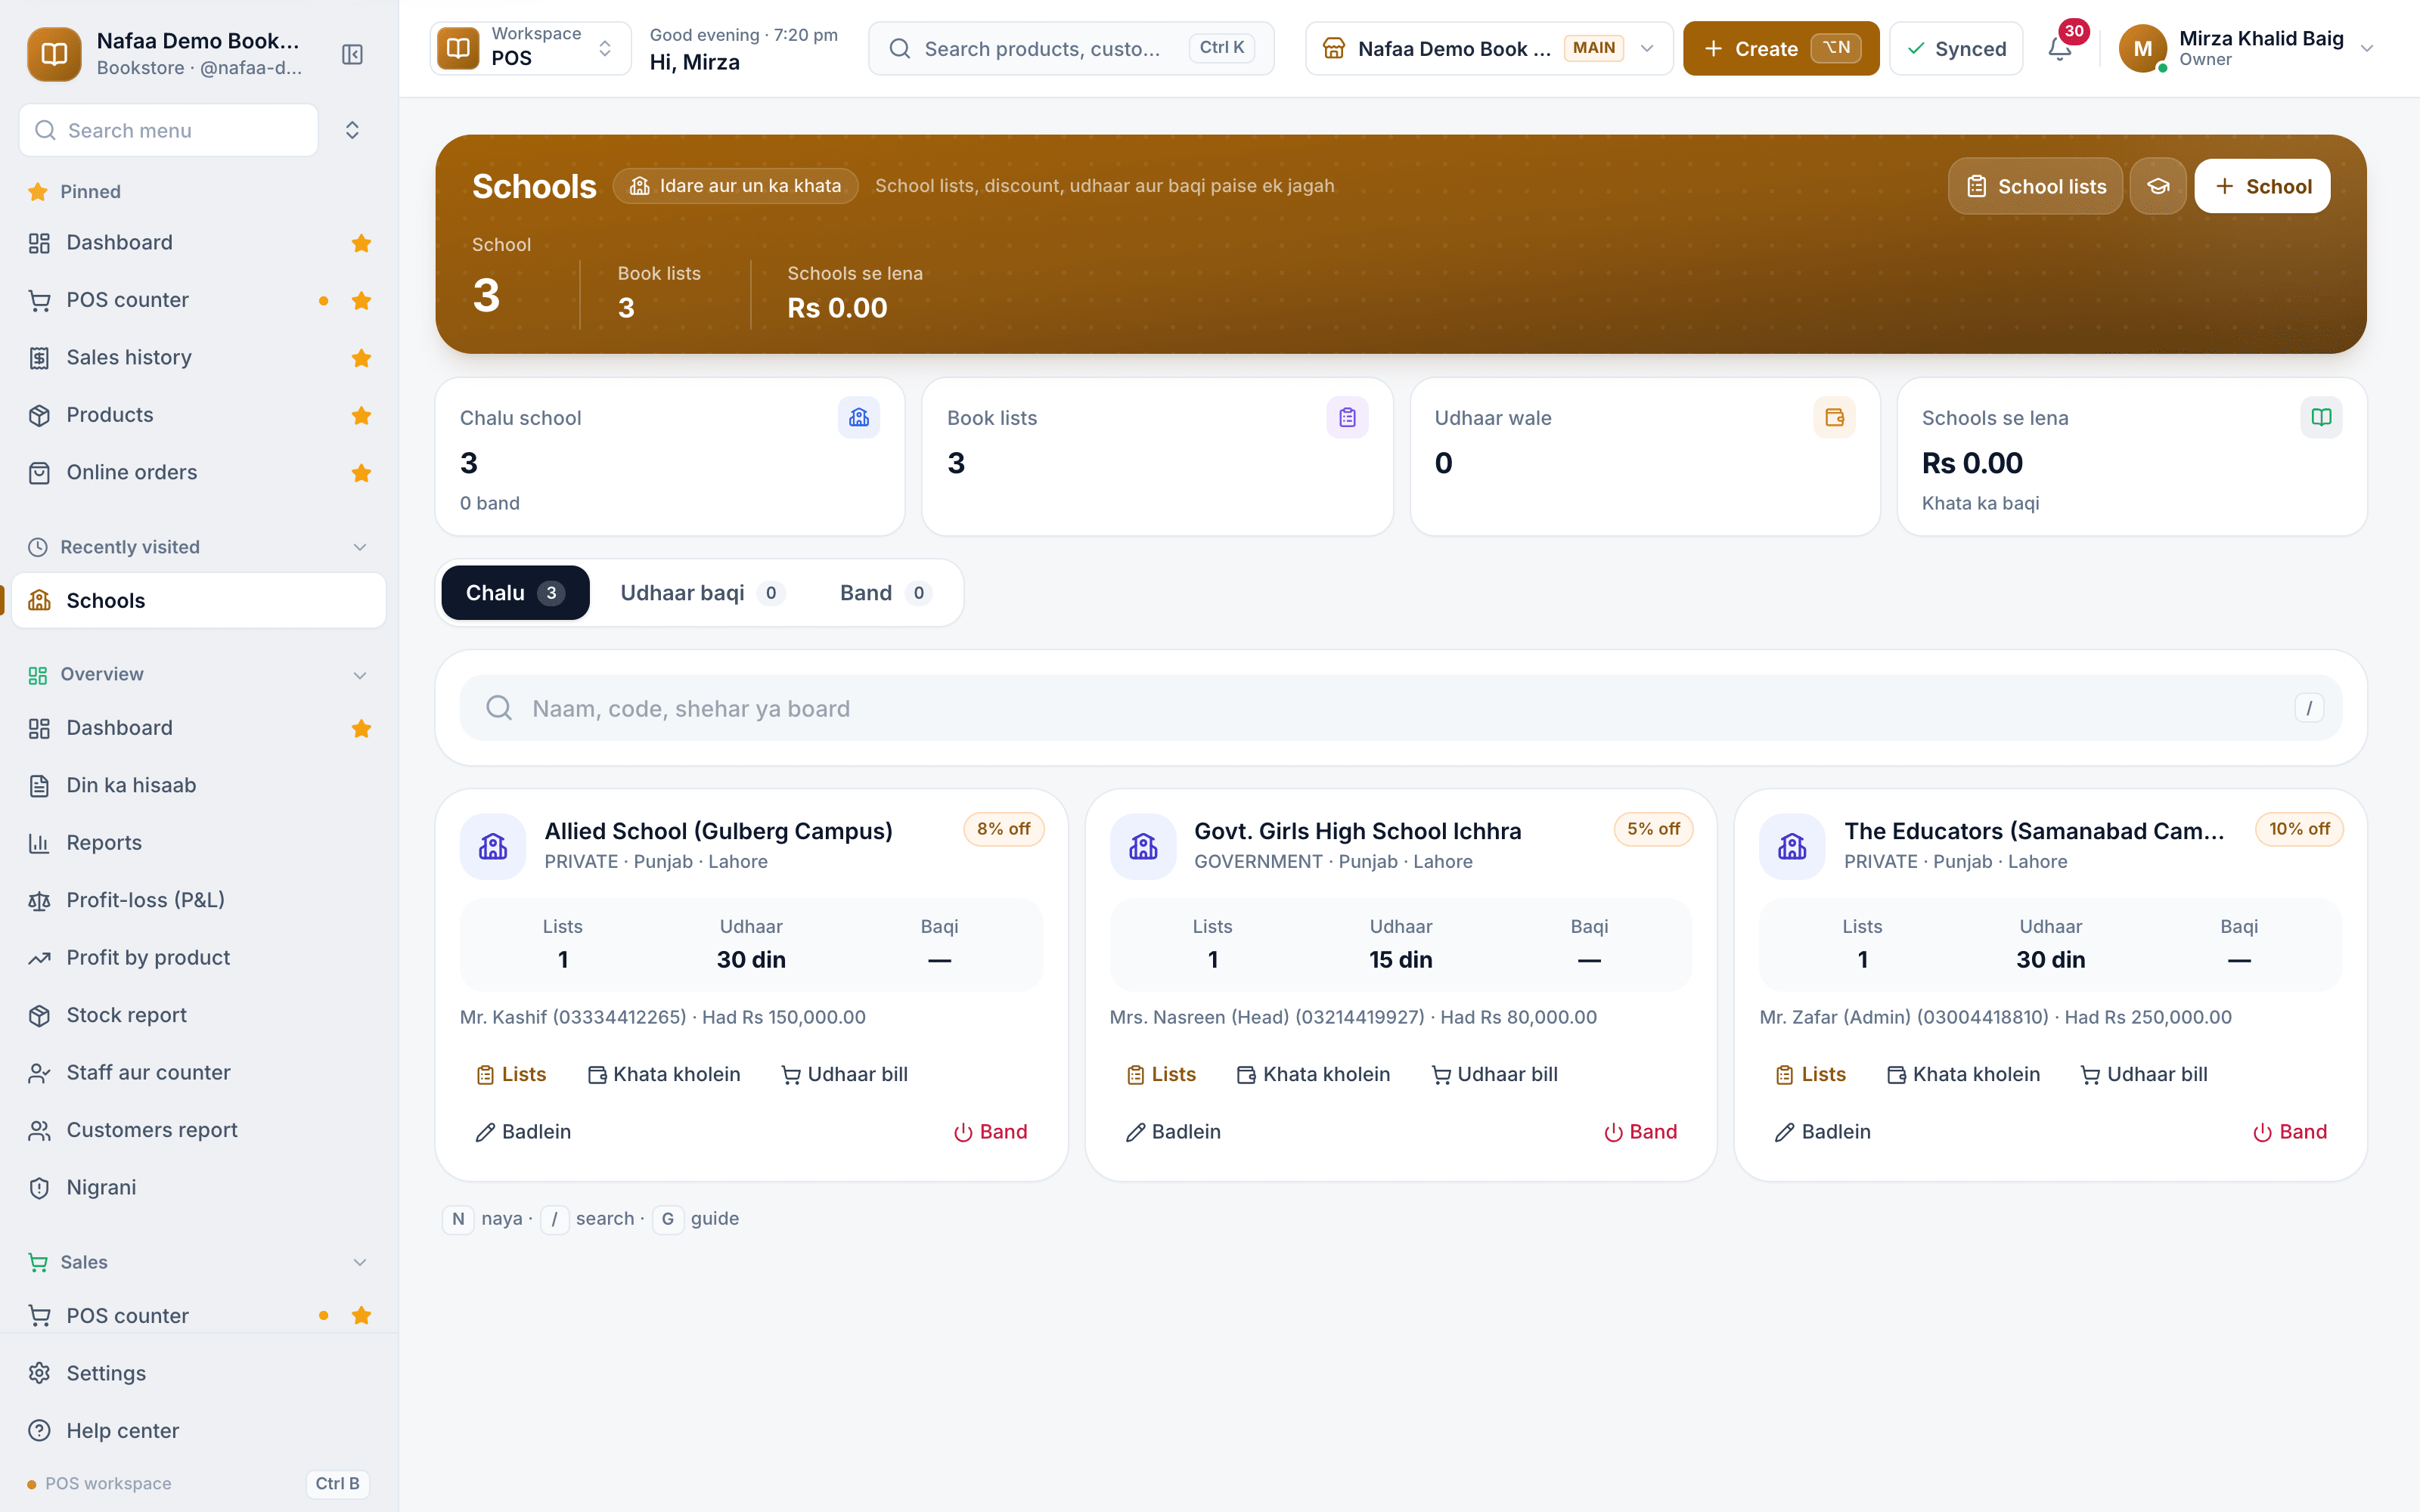Open Help center from sidebar
This screenshot has width=2420, height=1512.
click(x=198, y=1431)
